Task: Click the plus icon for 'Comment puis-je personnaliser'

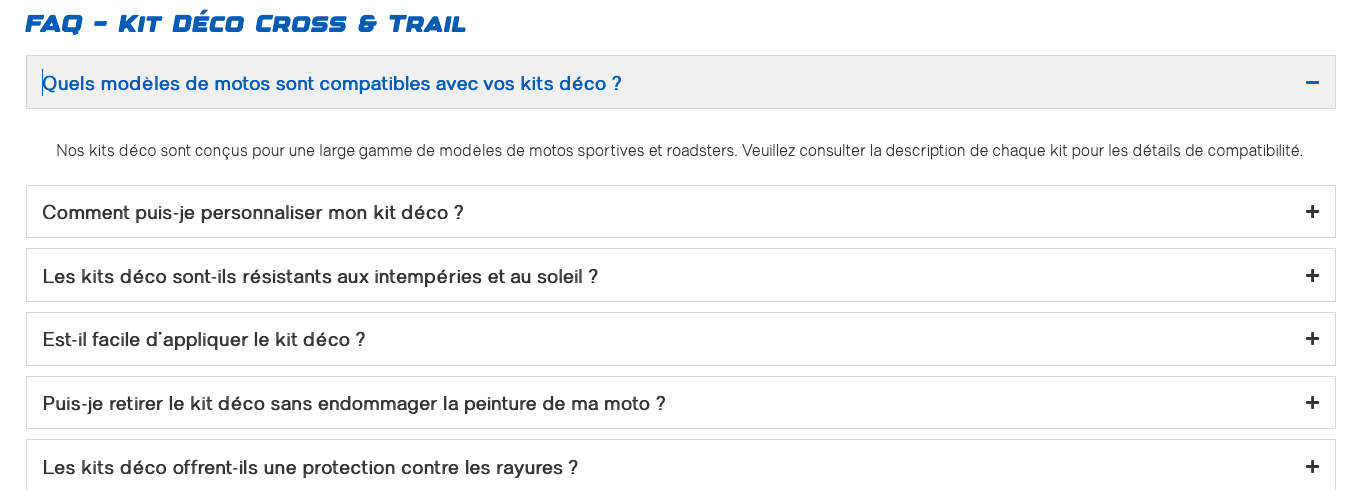Action: [x=1312, y=212]
